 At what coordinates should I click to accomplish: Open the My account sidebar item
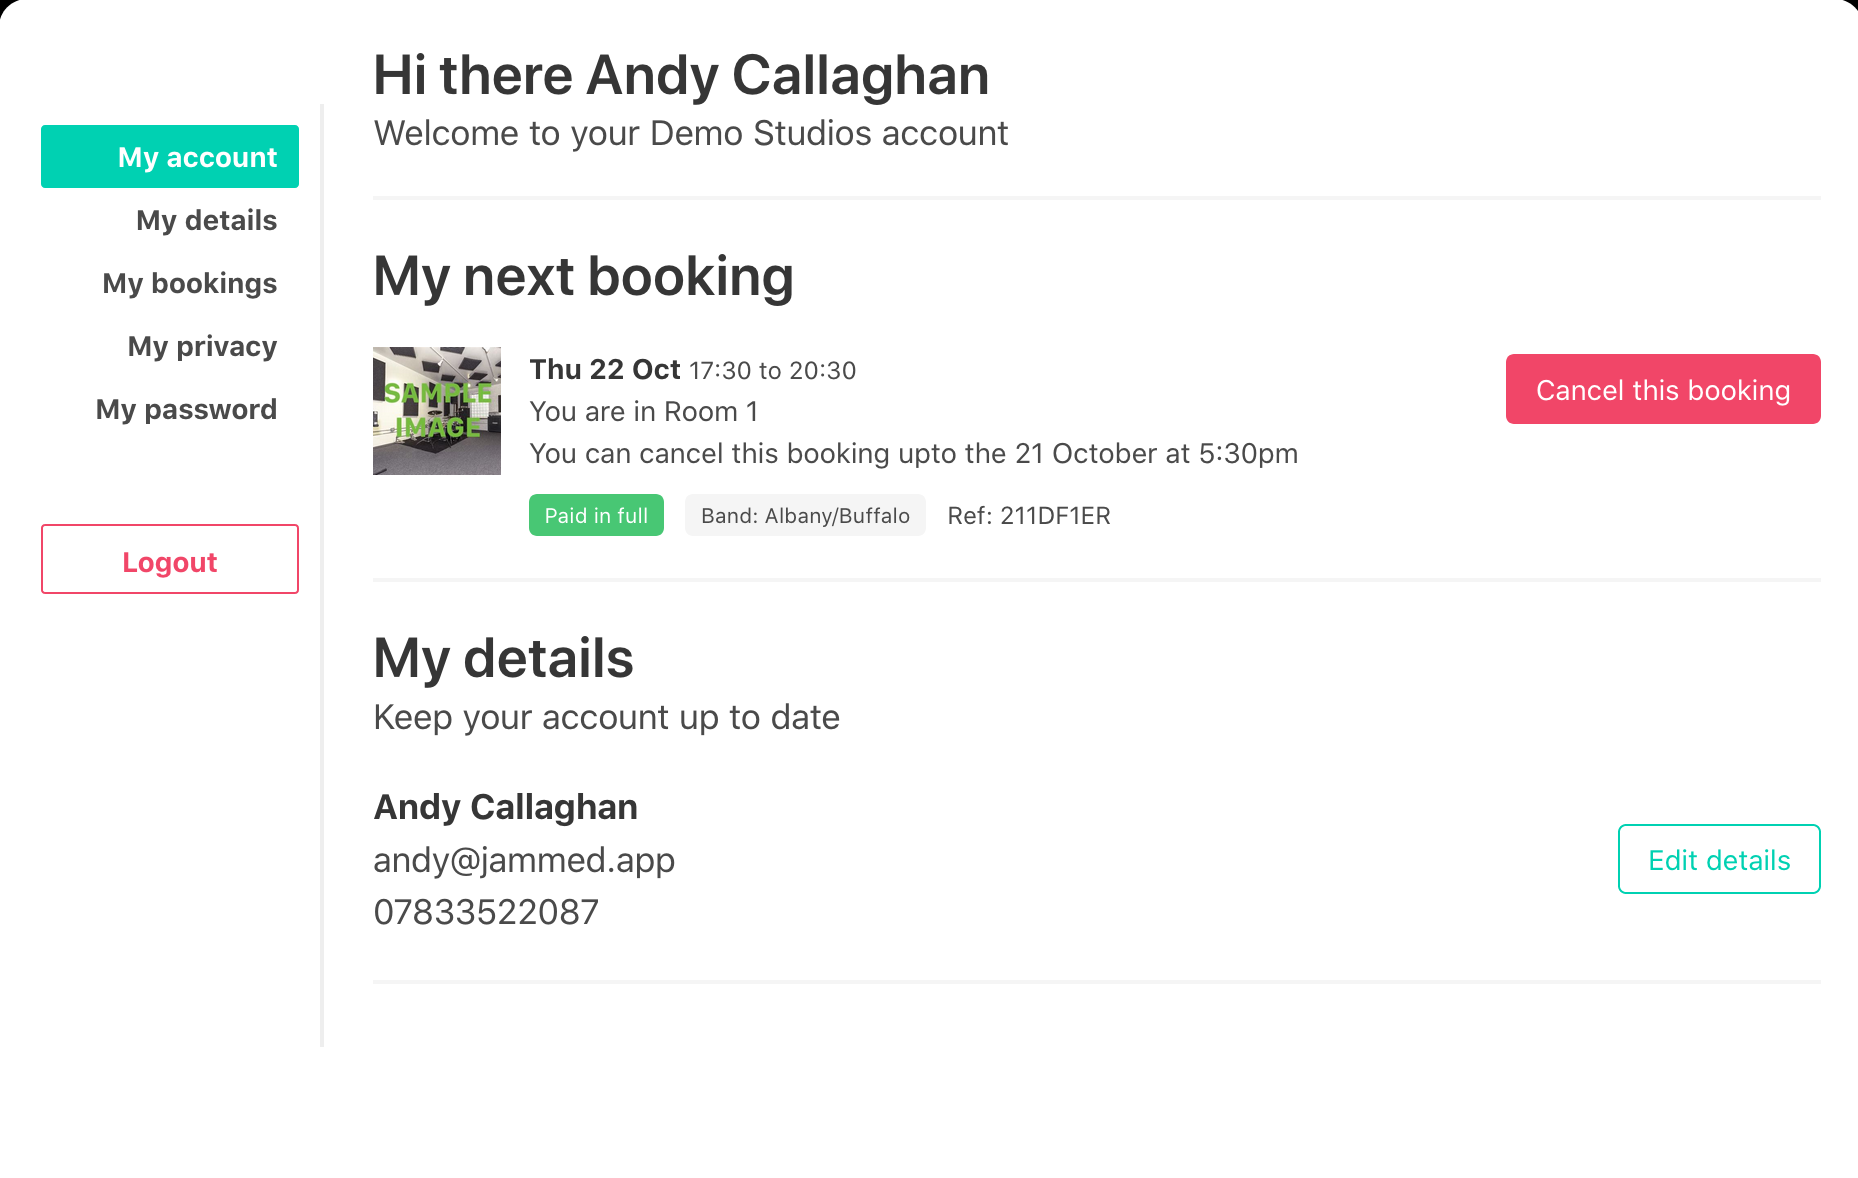click(170, 157)
